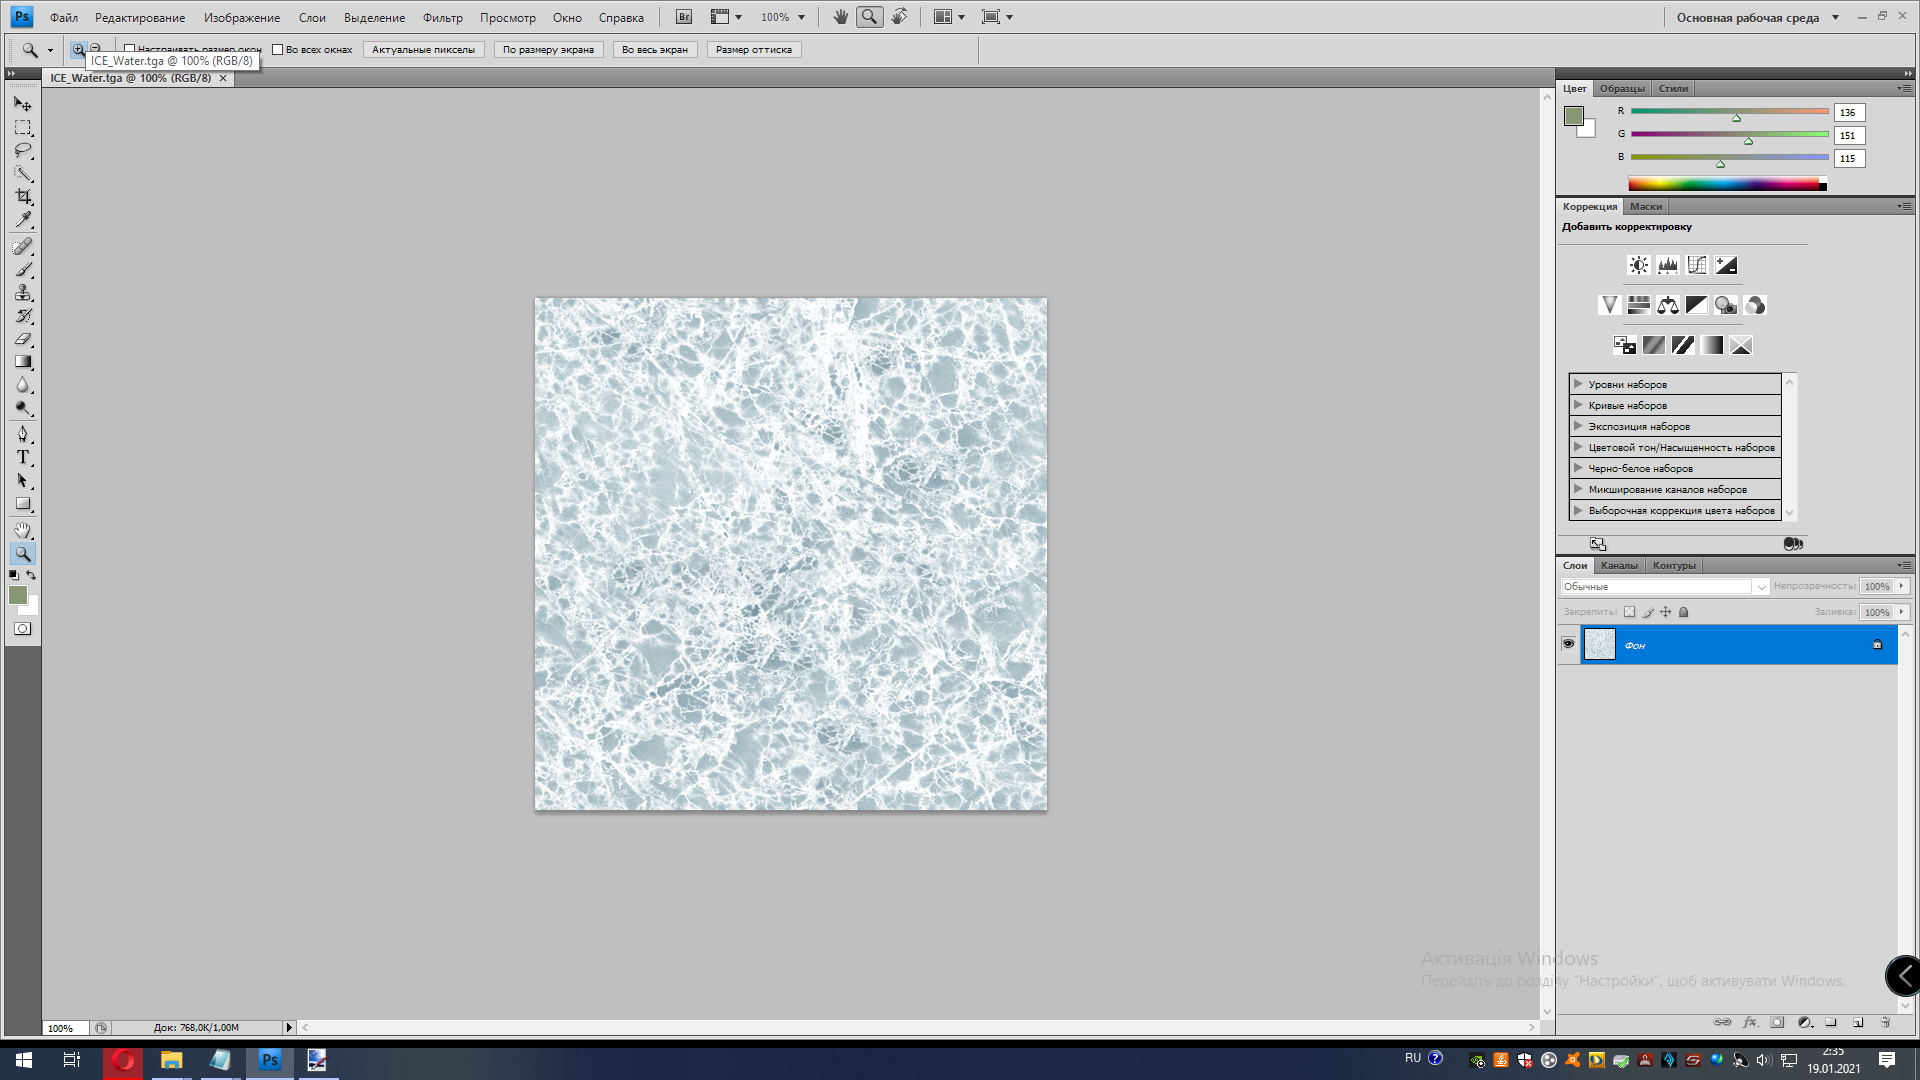The image size is (1920, 1080).
Task: Toggle lock transparent pixels option
Action: (1629, 612)
